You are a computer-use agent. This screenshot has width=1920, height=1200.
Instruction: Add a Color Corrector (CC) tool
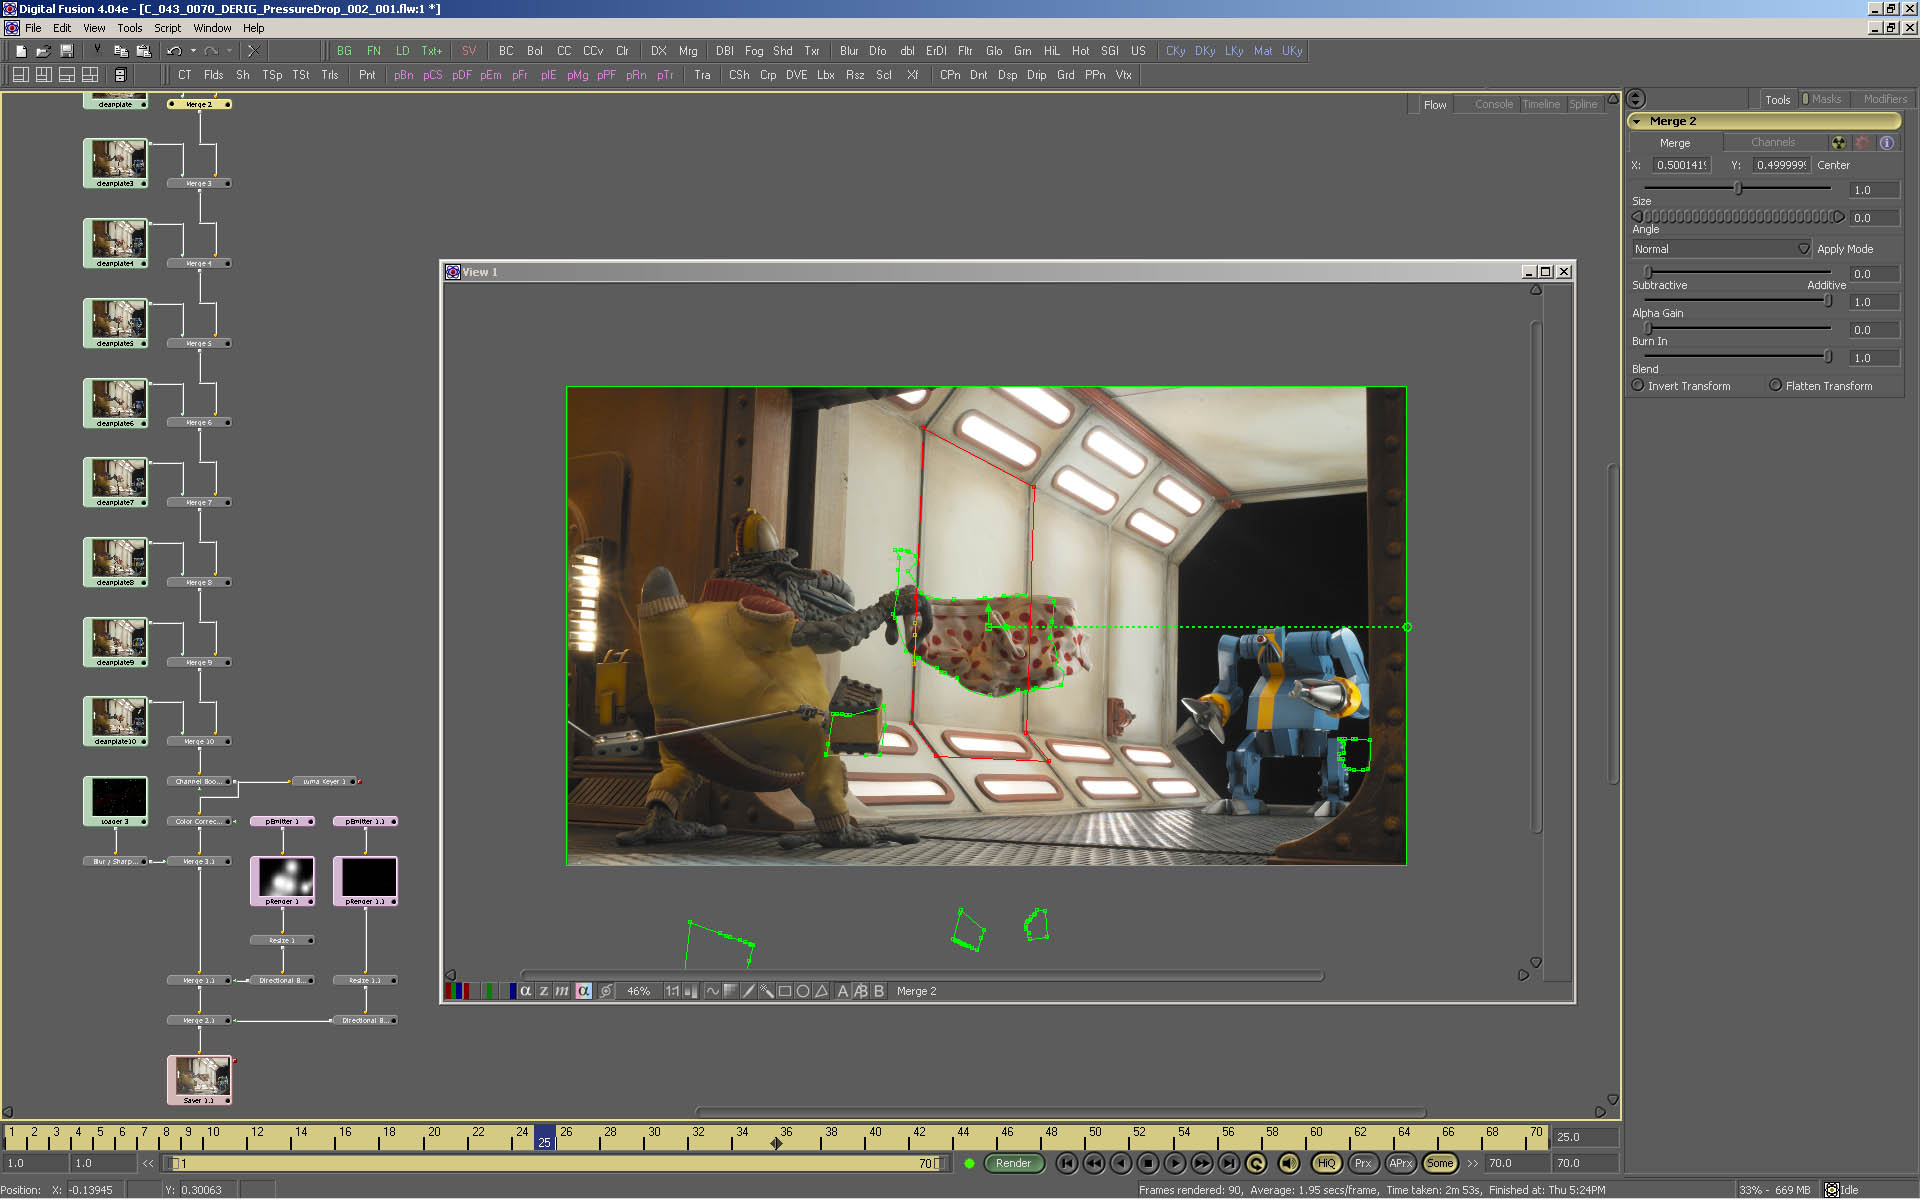(x=564, y=51)
